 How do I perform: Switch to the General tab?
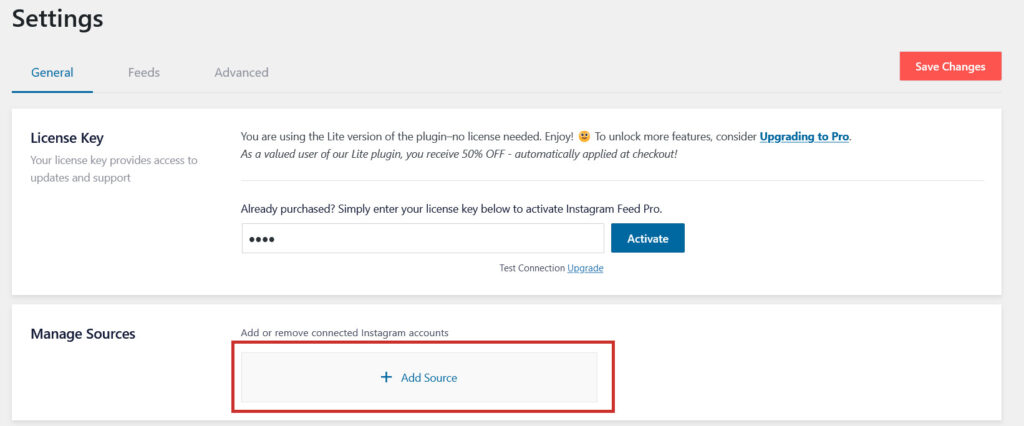[x=52, y=73]
